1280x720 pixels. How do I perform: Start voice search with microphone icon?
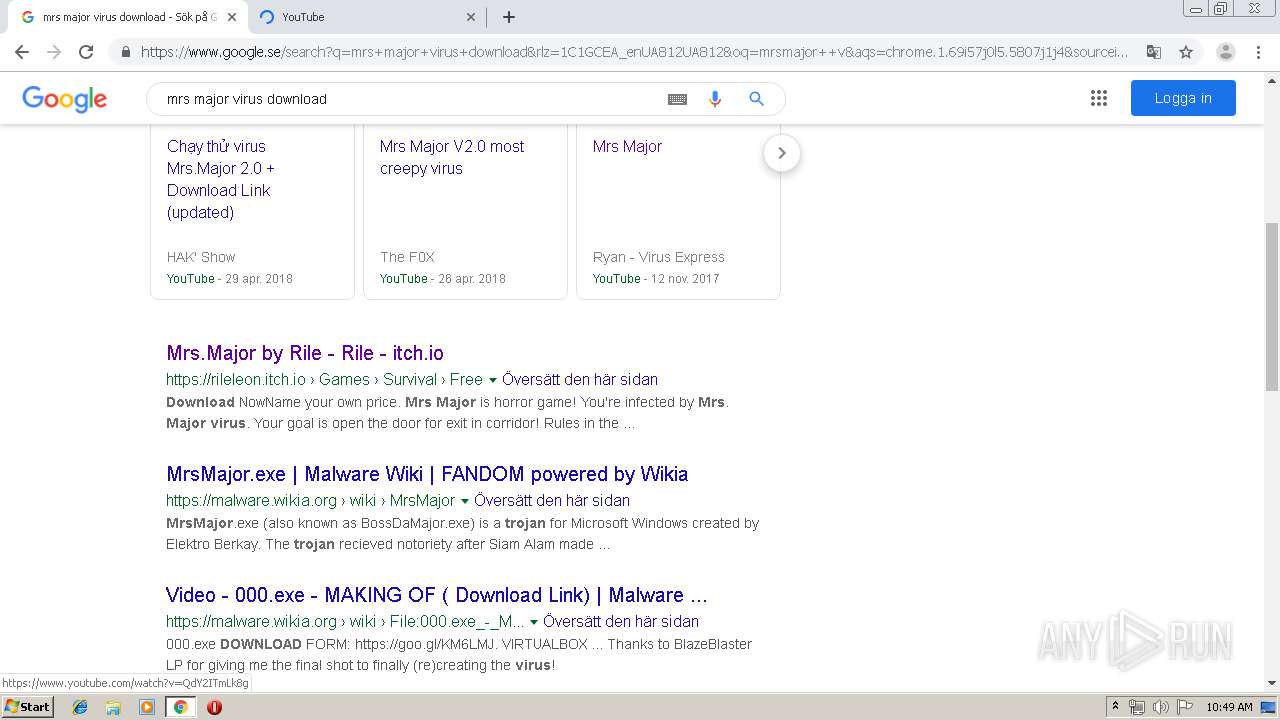pyautogui.click(x=715, y=99)
